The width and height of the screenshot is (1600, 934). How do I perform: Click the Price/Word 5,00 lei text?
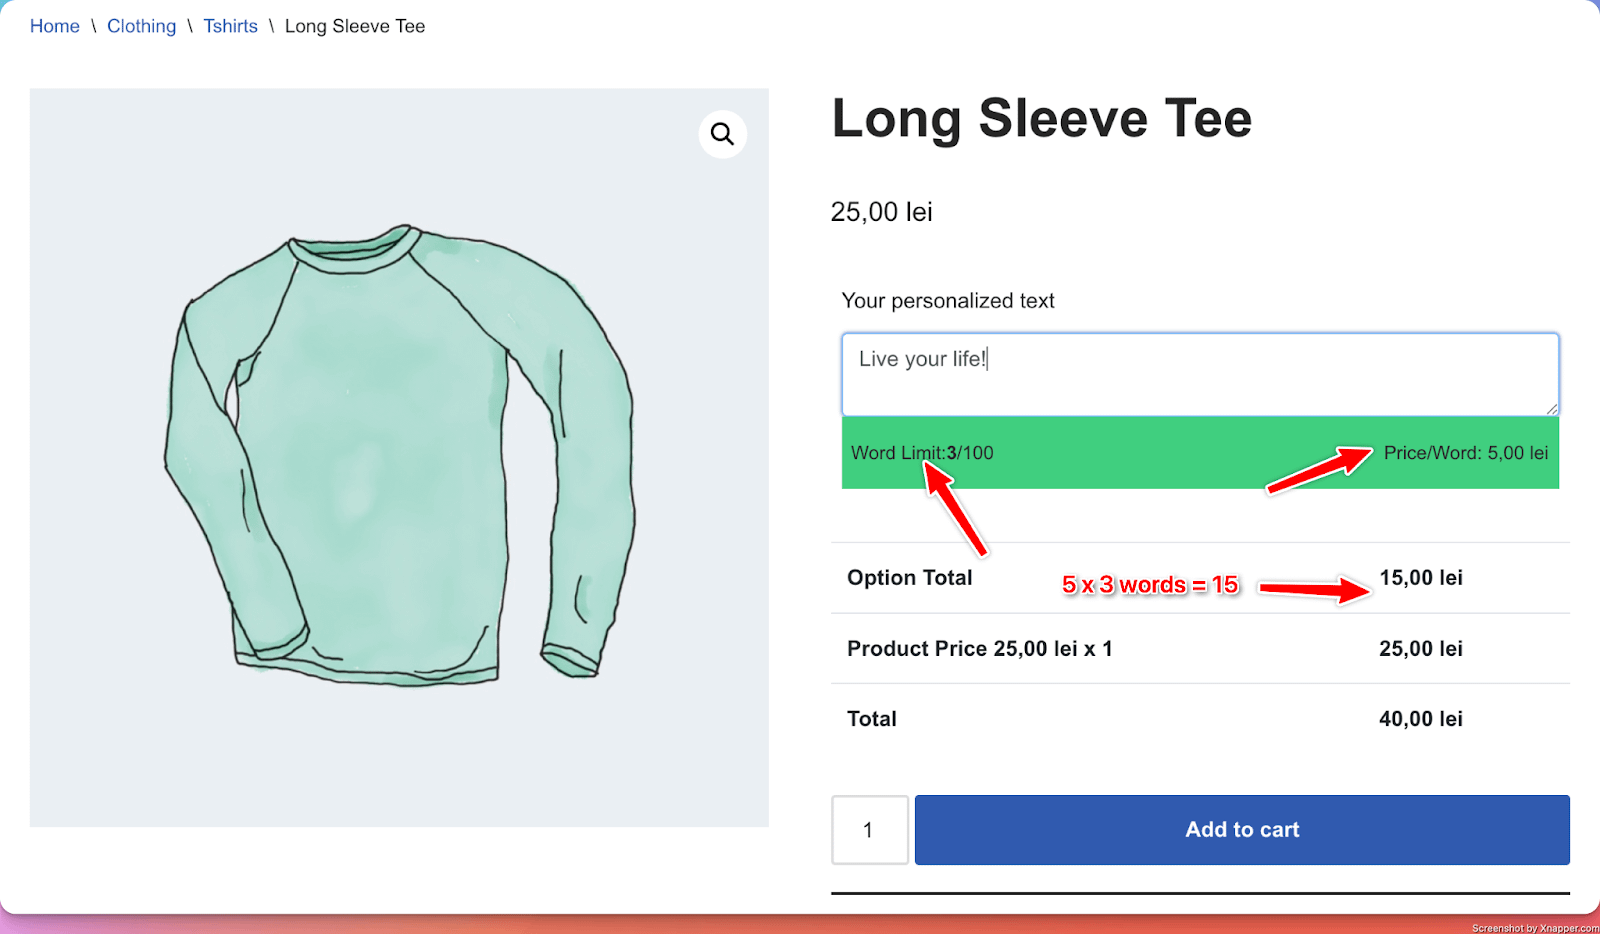[1465, 453]
